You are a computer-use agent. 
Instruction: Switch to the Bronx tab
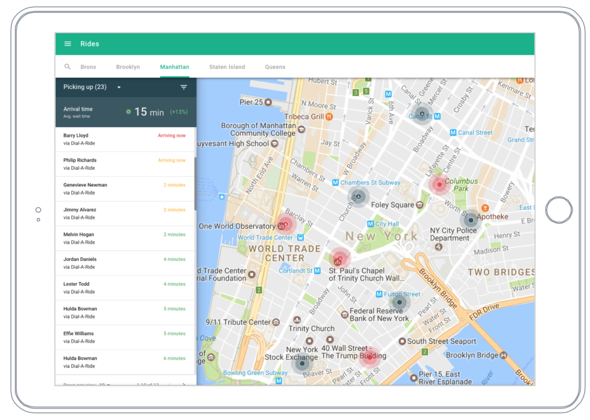[88, 67]
